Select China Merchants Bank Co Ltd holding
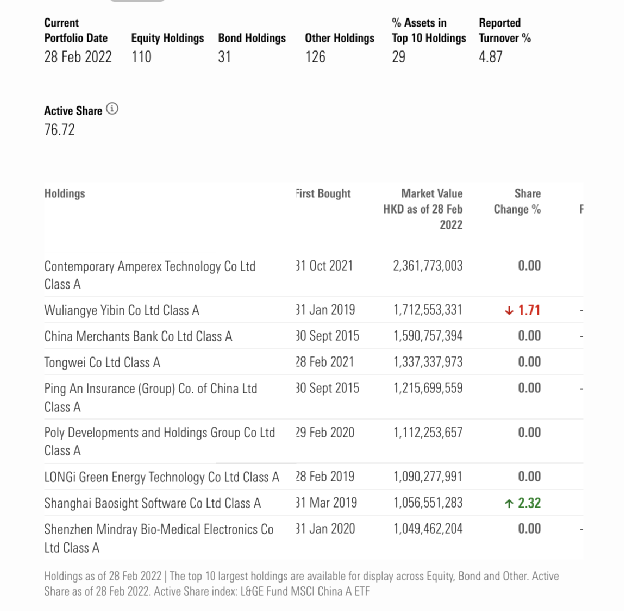The width and height of the screenshot is (624, 611). [x=138, y=336]
